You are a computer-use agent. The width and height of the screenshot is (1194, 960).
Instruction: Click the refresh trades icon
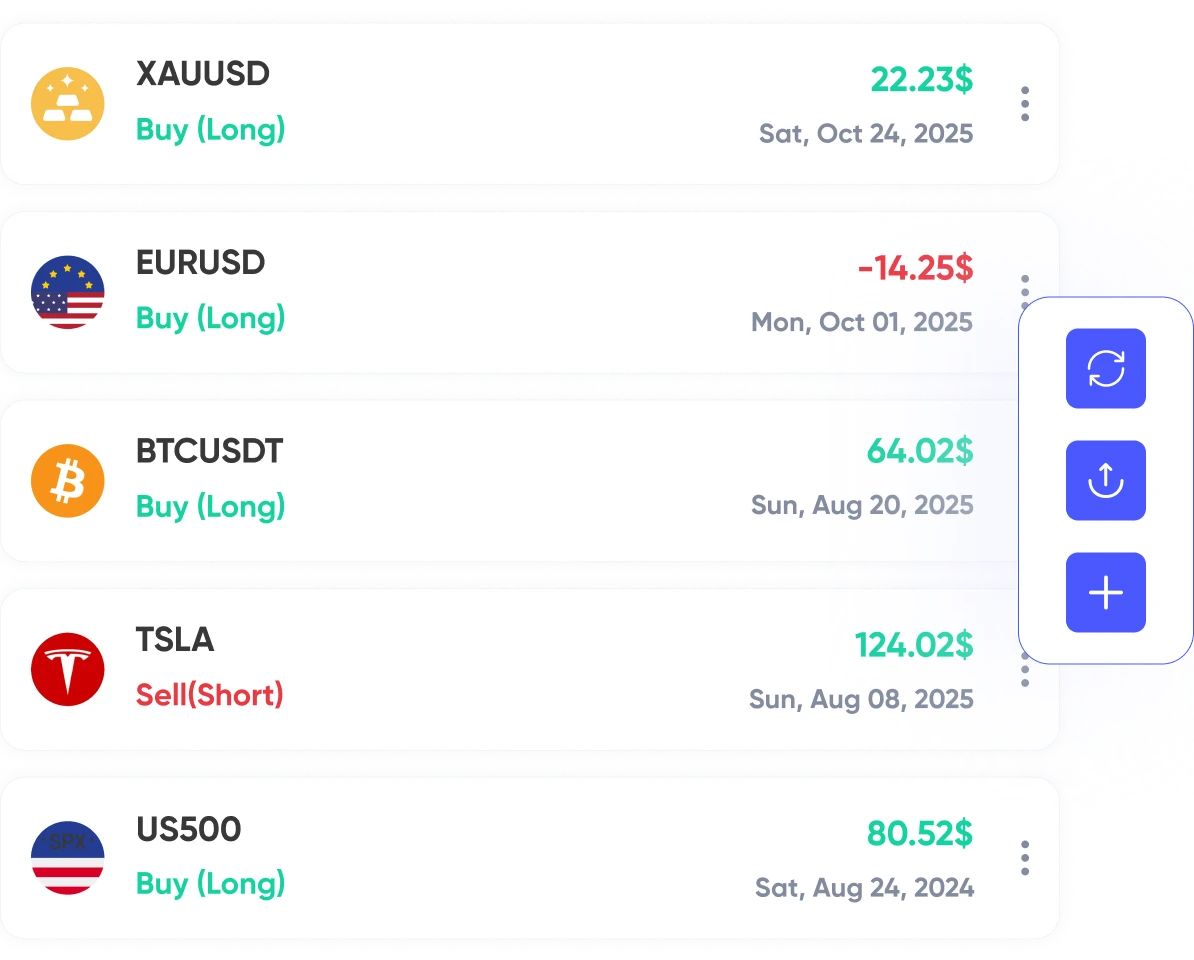1105,368
